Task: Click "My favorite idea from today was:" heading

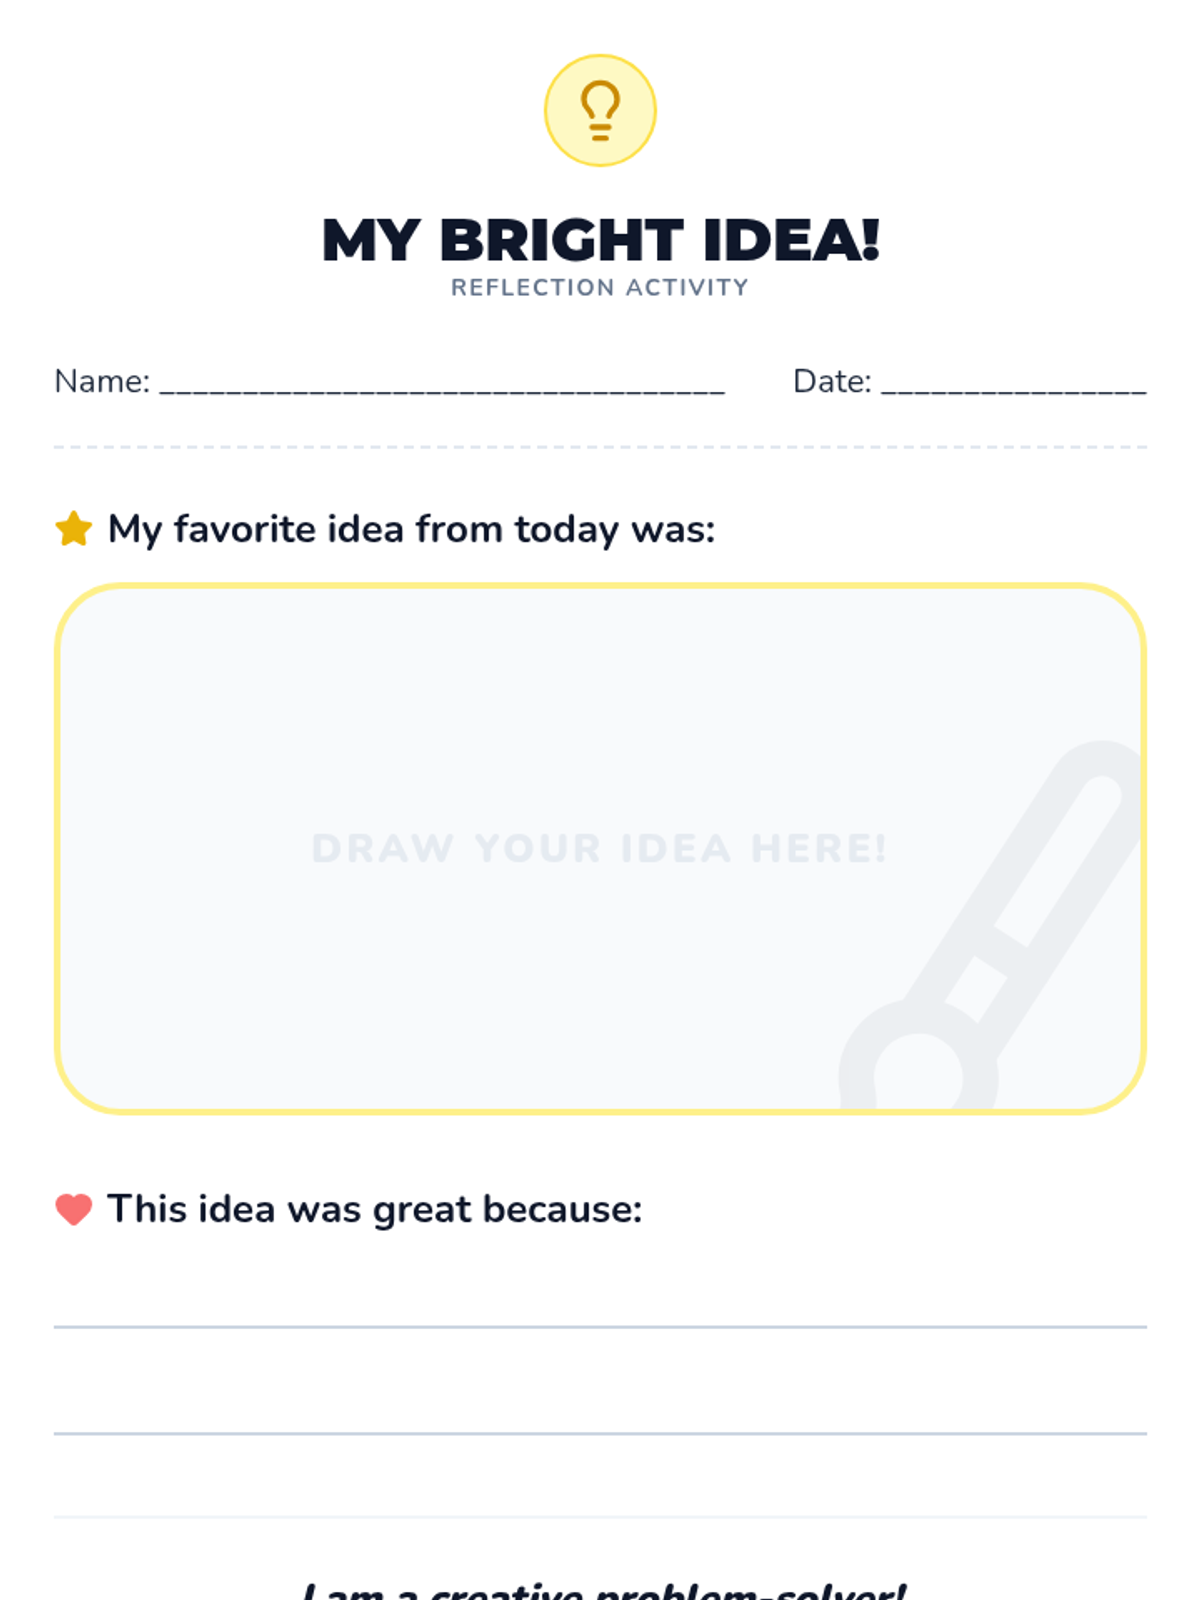Action: [x=411, y=529]
